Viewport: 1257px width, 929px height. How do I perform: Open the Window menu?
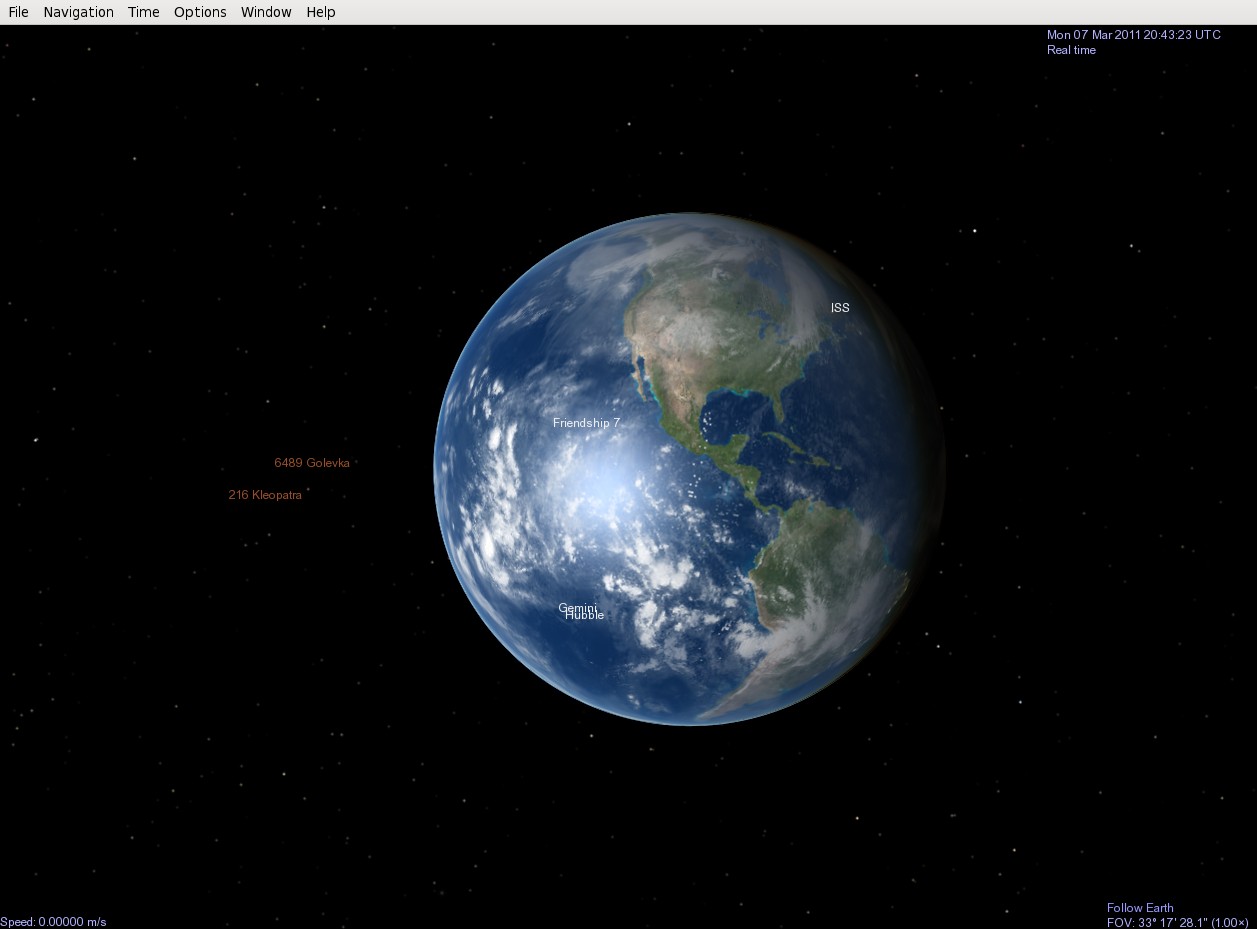(x=266, y=12)
